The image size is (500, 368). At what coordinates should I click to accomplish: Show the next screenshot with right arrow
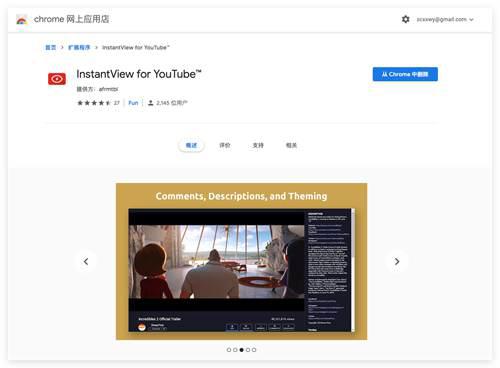pyautogui.click(x=397, y=261)
